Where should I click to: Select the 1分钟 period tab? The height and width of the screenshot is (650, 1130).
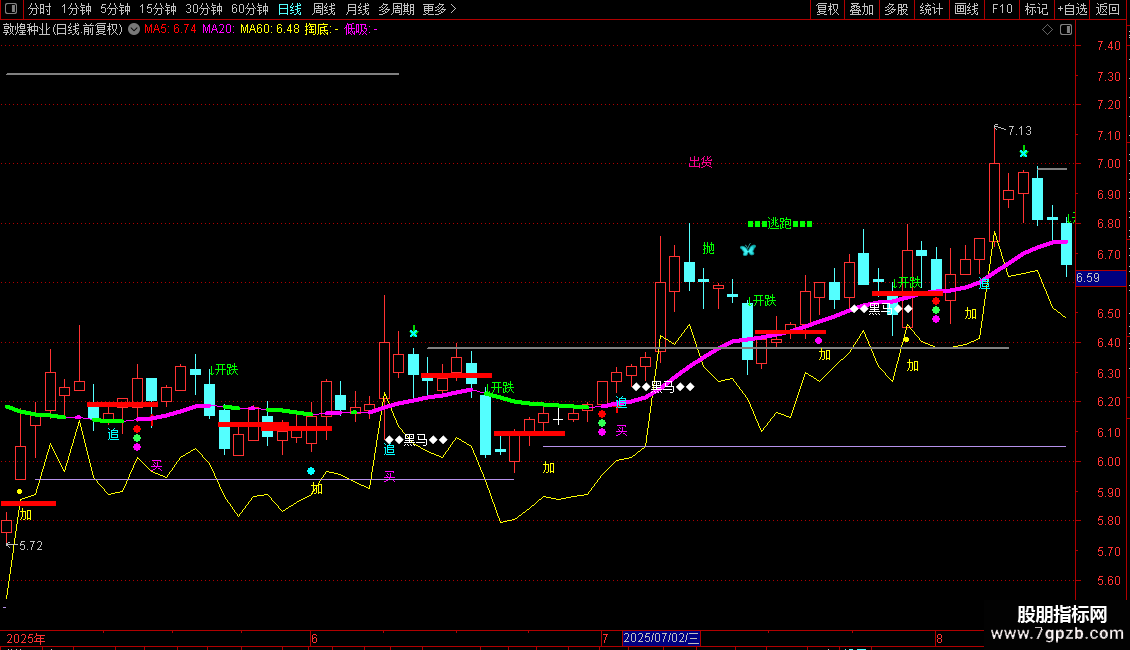[76, 9]
